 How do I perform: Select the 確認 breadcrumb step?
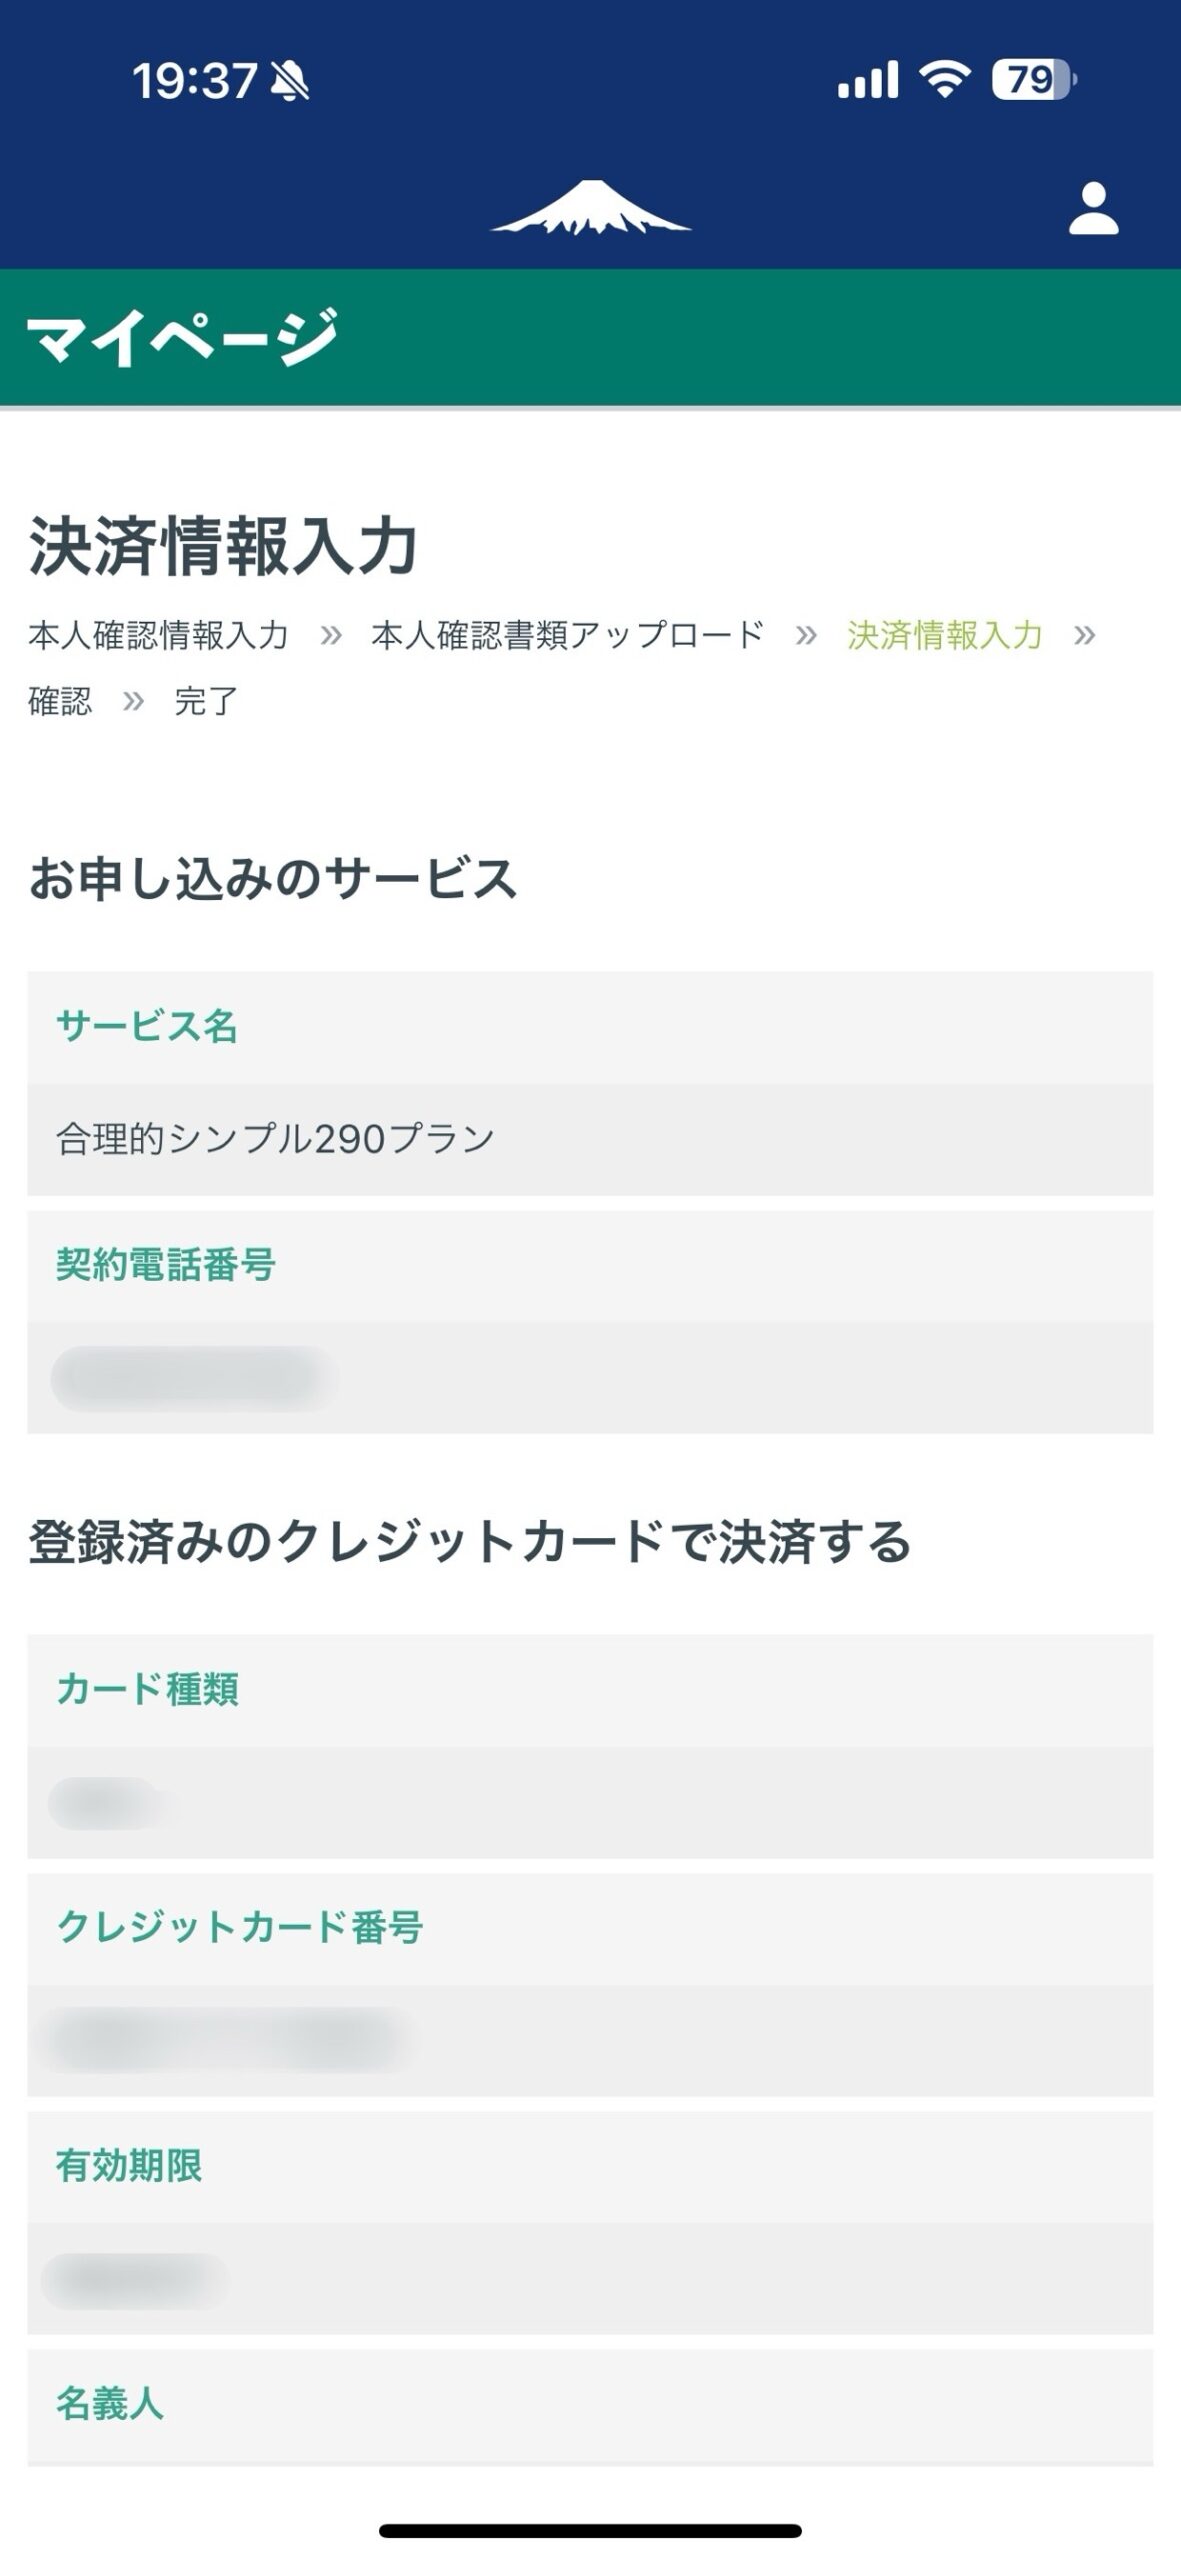60,701
